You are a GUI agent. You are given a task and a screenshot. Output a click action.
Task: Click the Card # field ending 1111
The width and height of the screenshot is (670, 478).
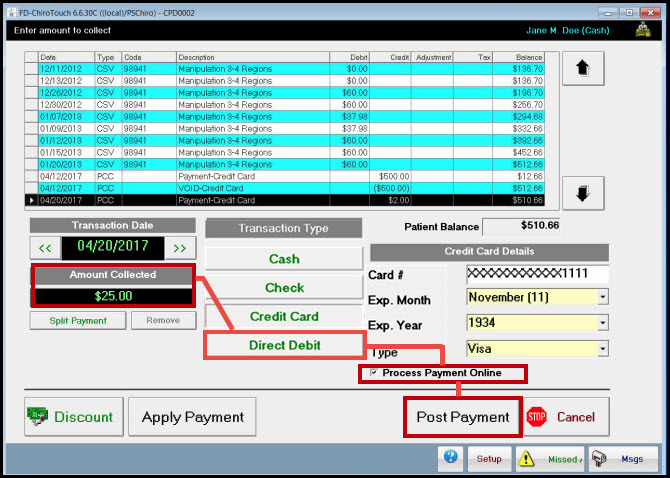click(x=538, y=273)
